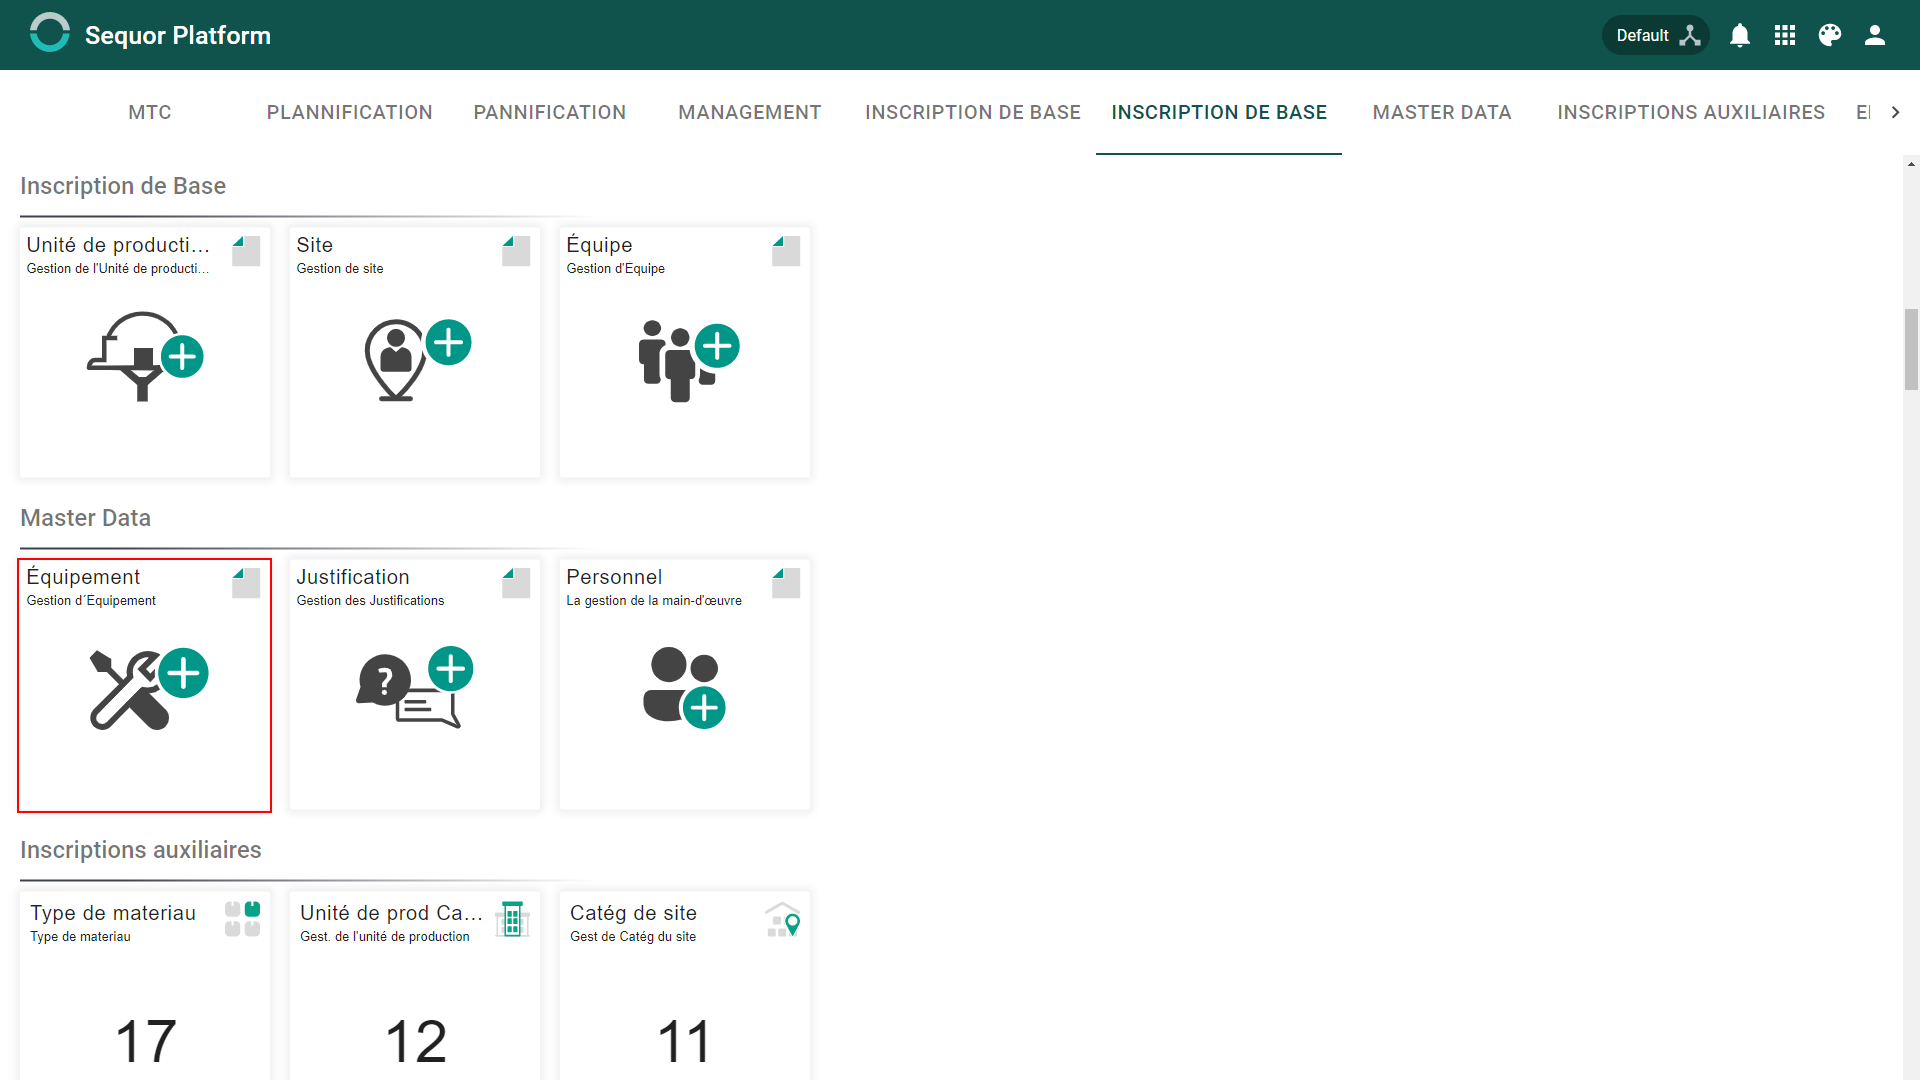Open the Équipe card title
The width and height of the screenshot is (1920, 1080).
click(x=599, y=245)
